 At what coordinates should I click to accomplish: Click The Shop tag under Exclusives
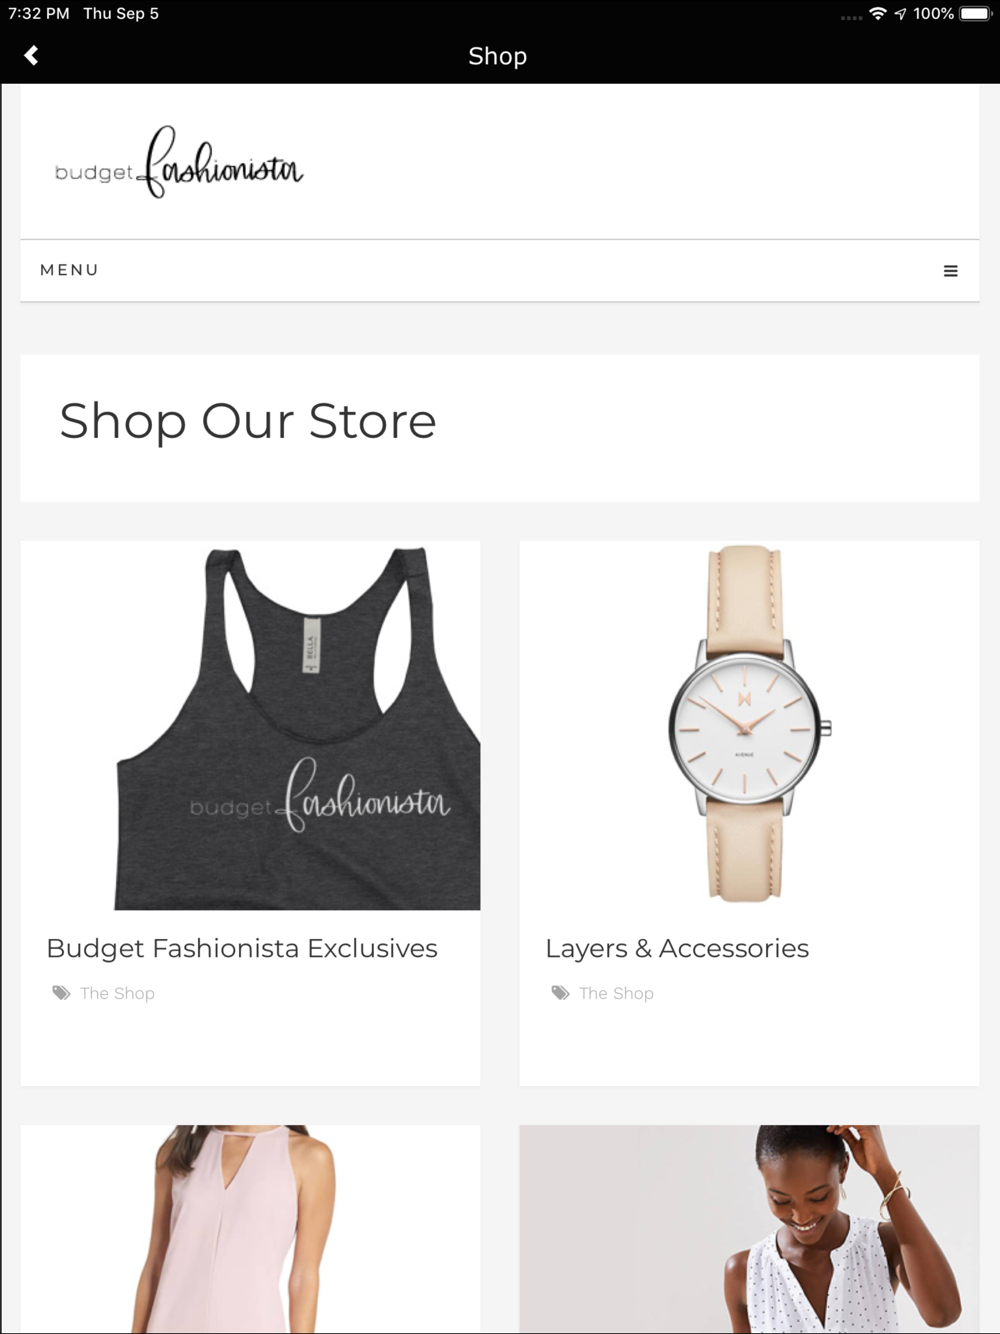[x=117, y=993]
